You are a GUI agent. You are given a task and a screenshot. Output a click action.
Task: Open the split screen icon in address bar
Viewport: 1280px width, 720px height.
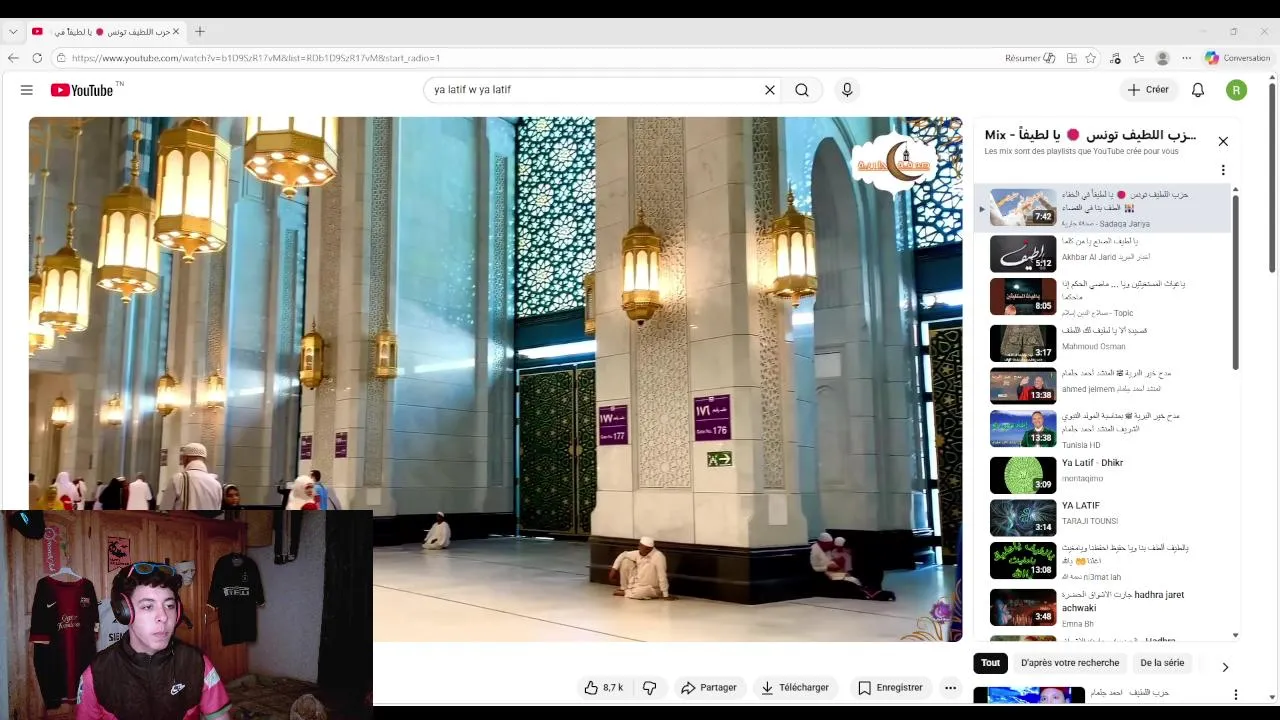click(1071, 58)
